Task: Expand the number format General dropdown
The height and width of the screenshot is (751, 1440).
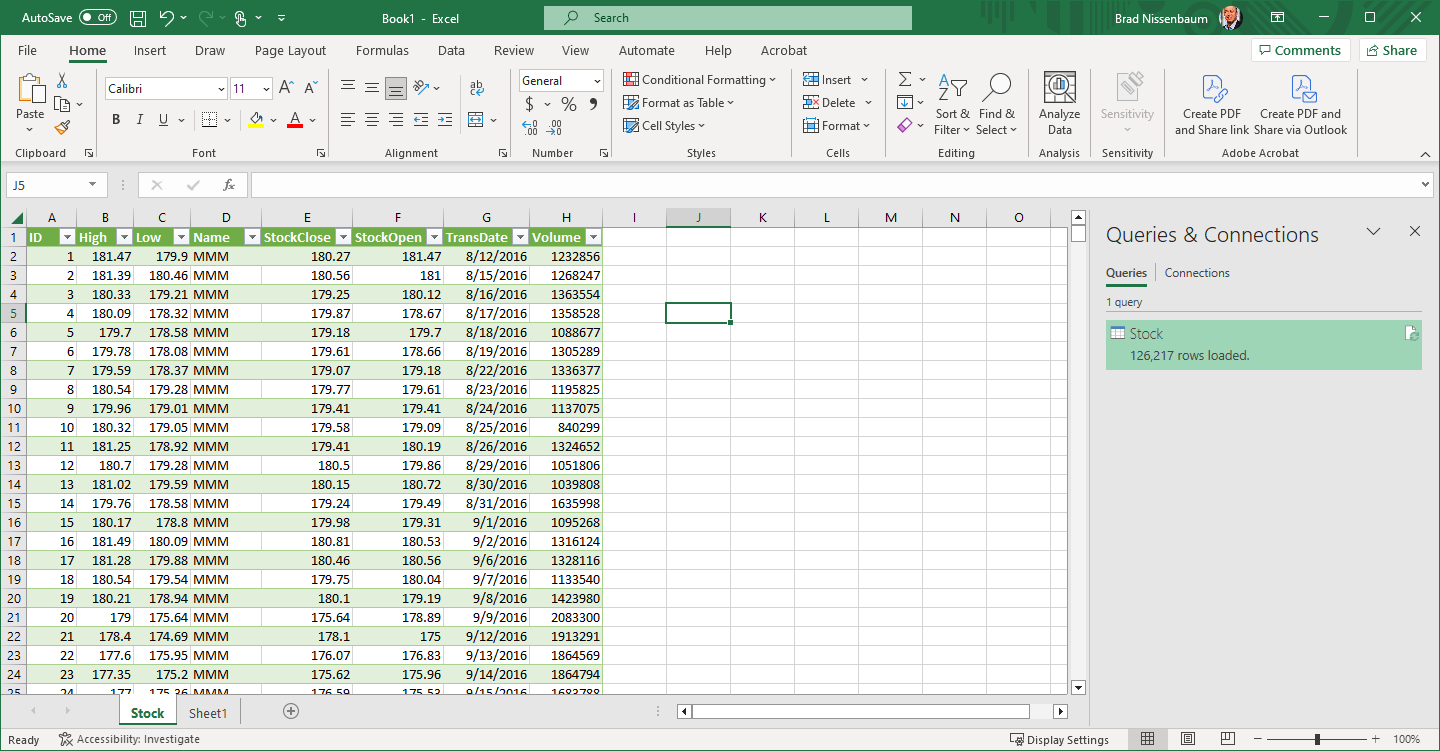Action: (597, 81)
